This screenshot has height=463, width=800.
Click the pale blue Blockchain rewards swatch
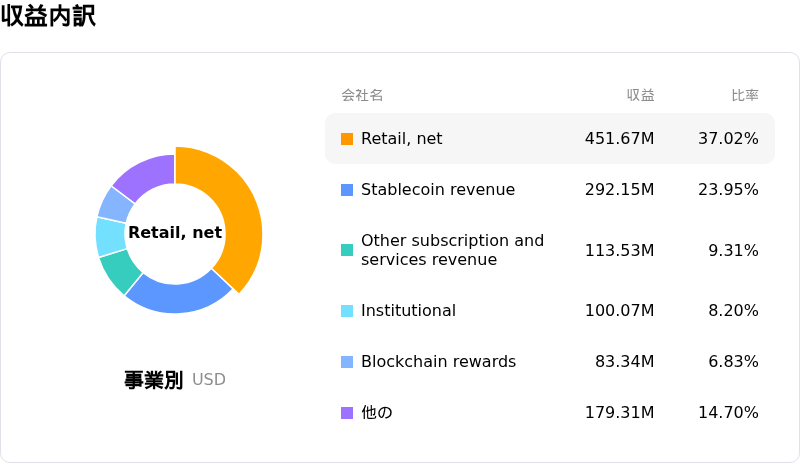[347, 362]
